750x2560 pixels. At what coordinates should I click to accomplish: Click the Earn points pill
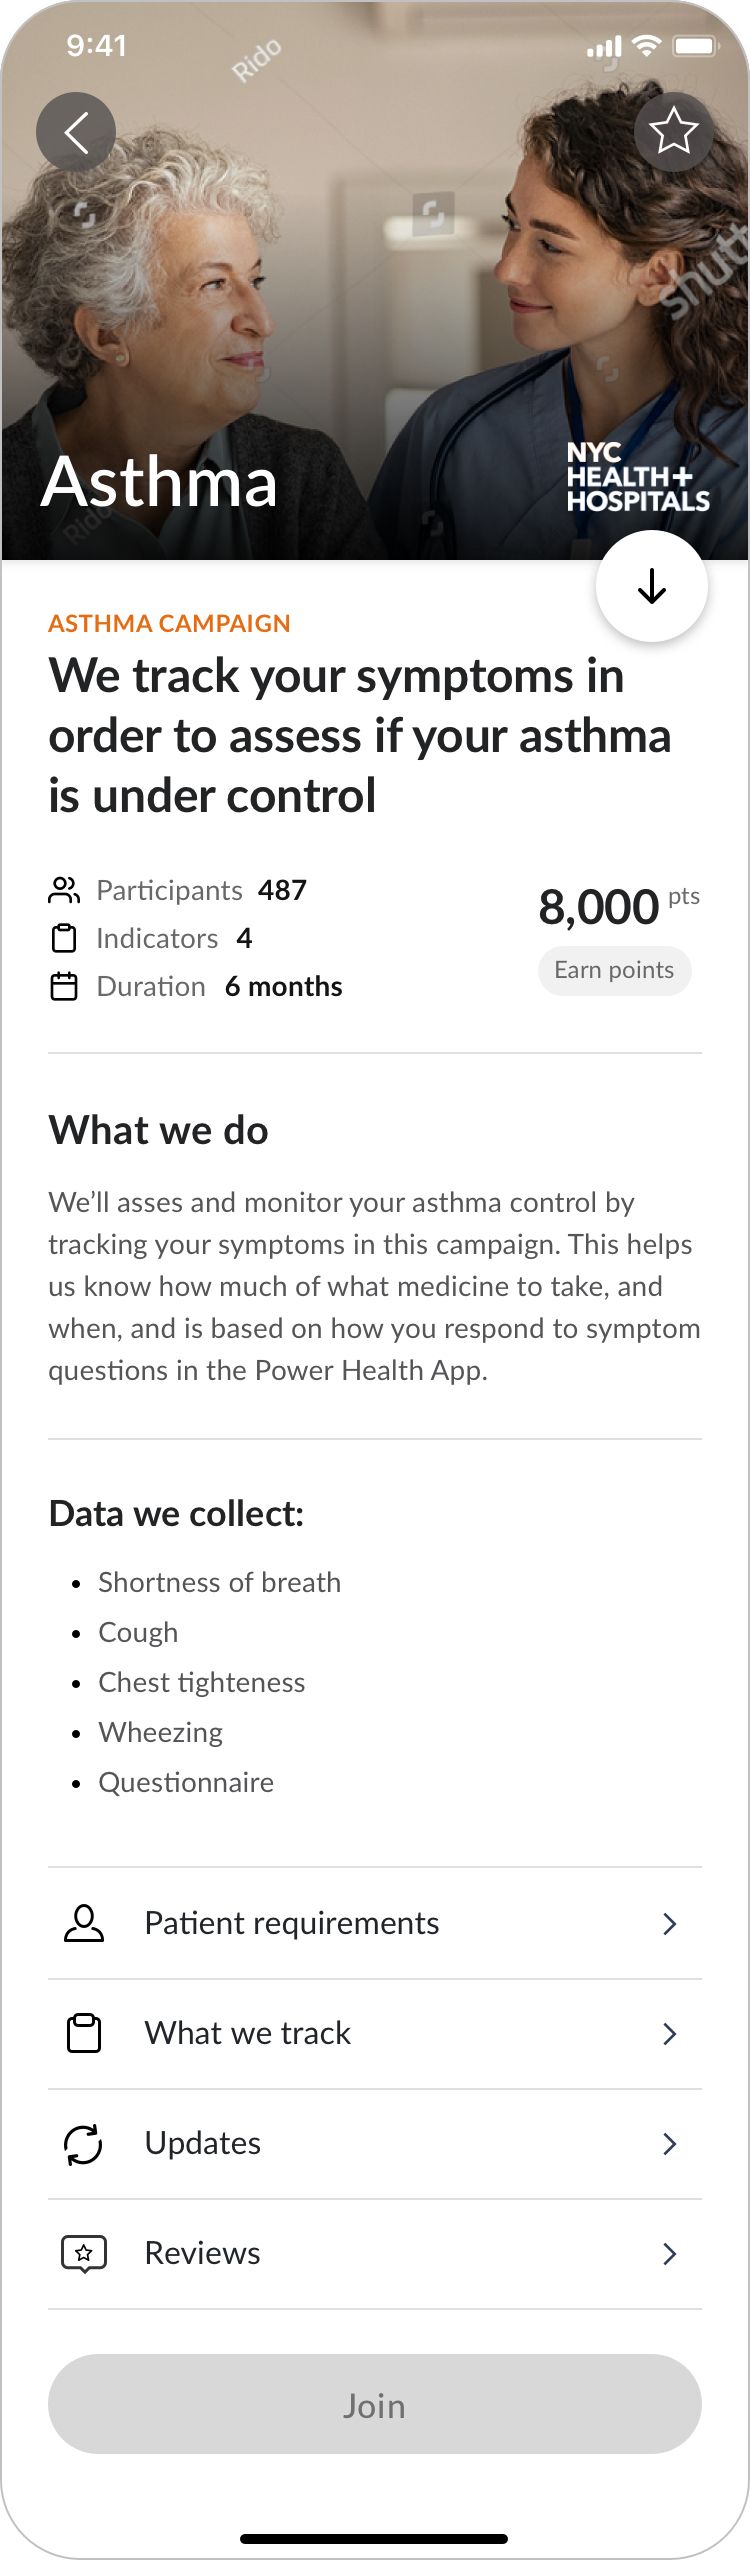[x=614, y=970]
